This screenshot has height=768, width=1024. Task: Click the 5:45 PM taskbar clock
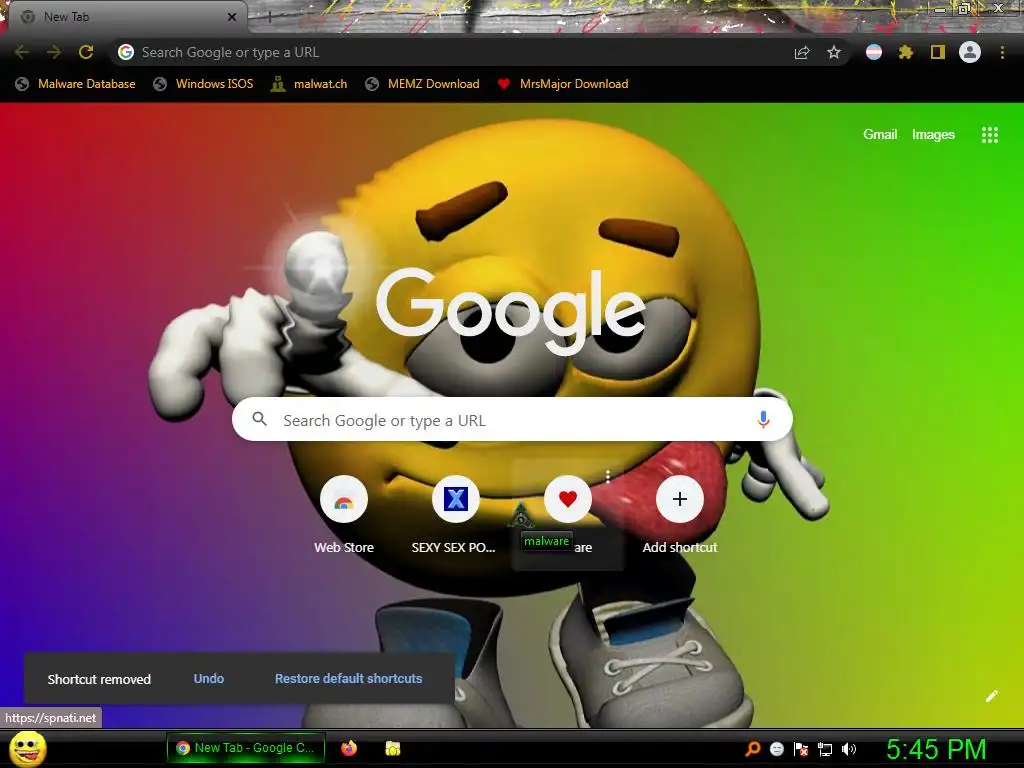coord(936,749)
